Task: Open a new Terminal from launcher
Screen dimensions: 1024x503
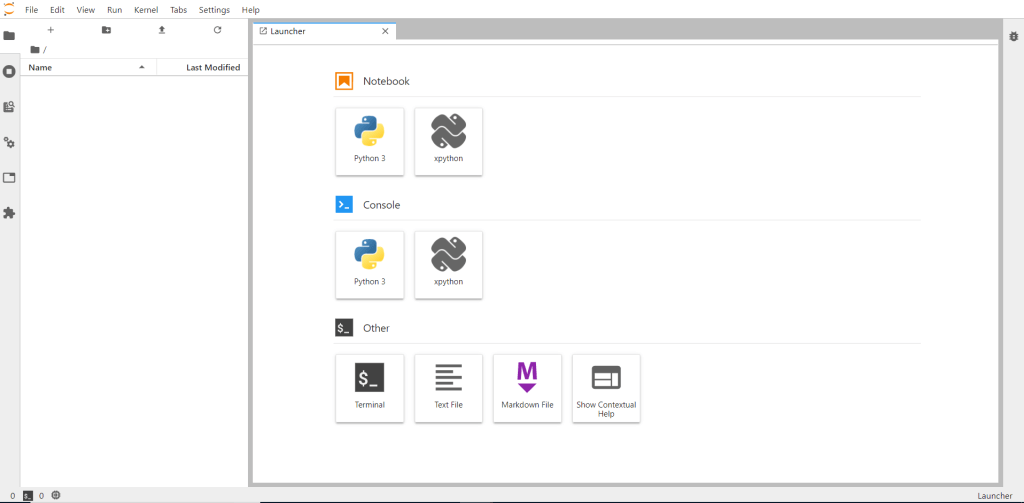Action: tap(369, 388)
